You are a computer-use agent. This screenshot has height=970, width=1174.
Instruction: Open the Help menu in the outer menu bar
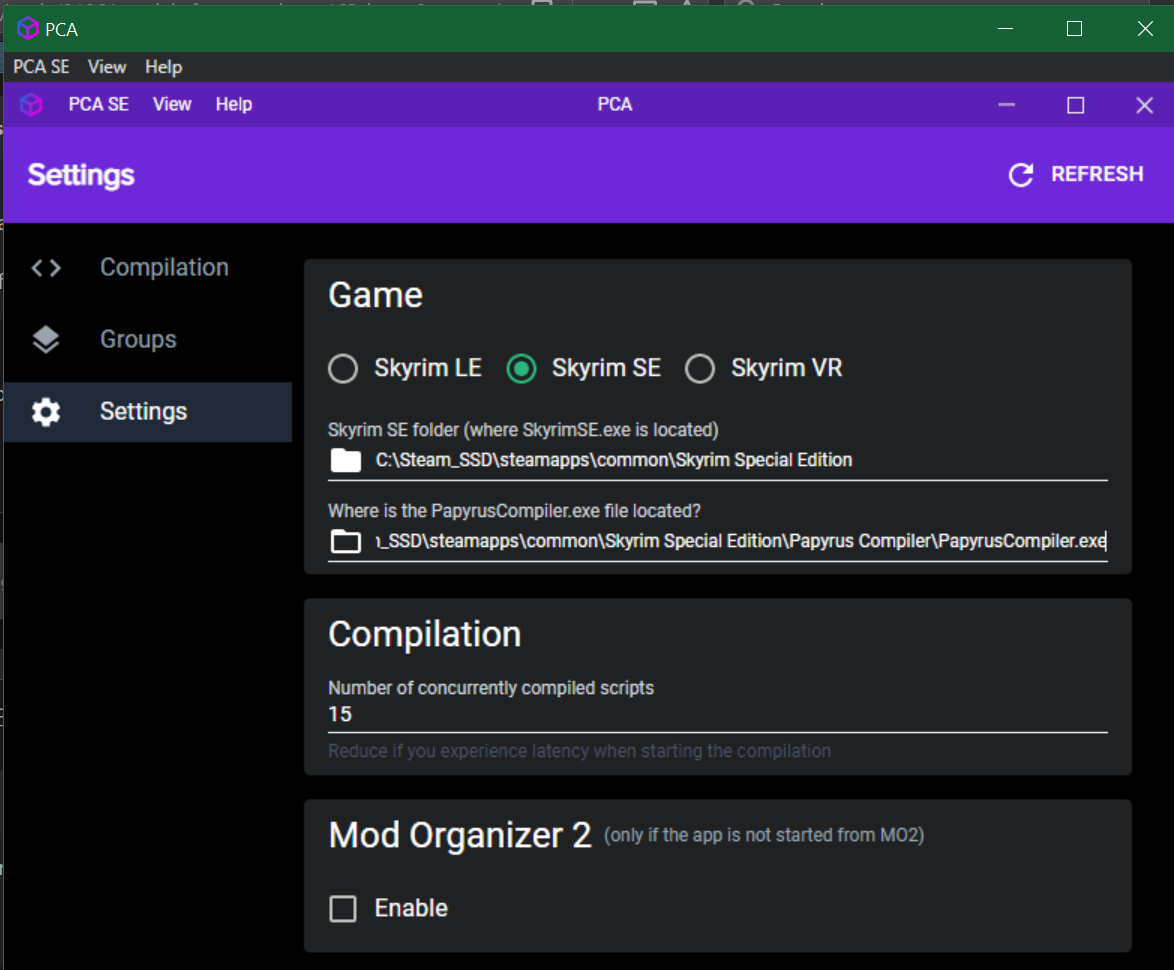(163, 67)
